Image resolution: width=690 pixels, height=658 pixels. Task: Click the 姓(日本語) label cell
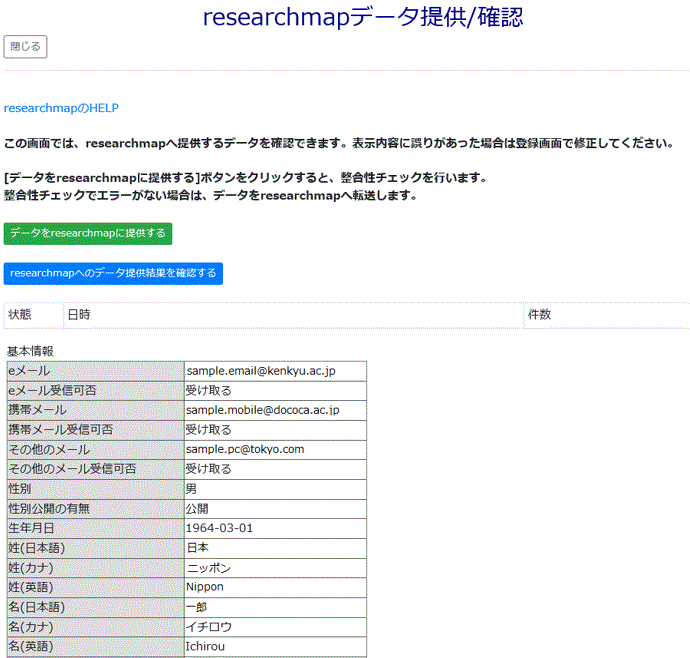click(95, 548)
